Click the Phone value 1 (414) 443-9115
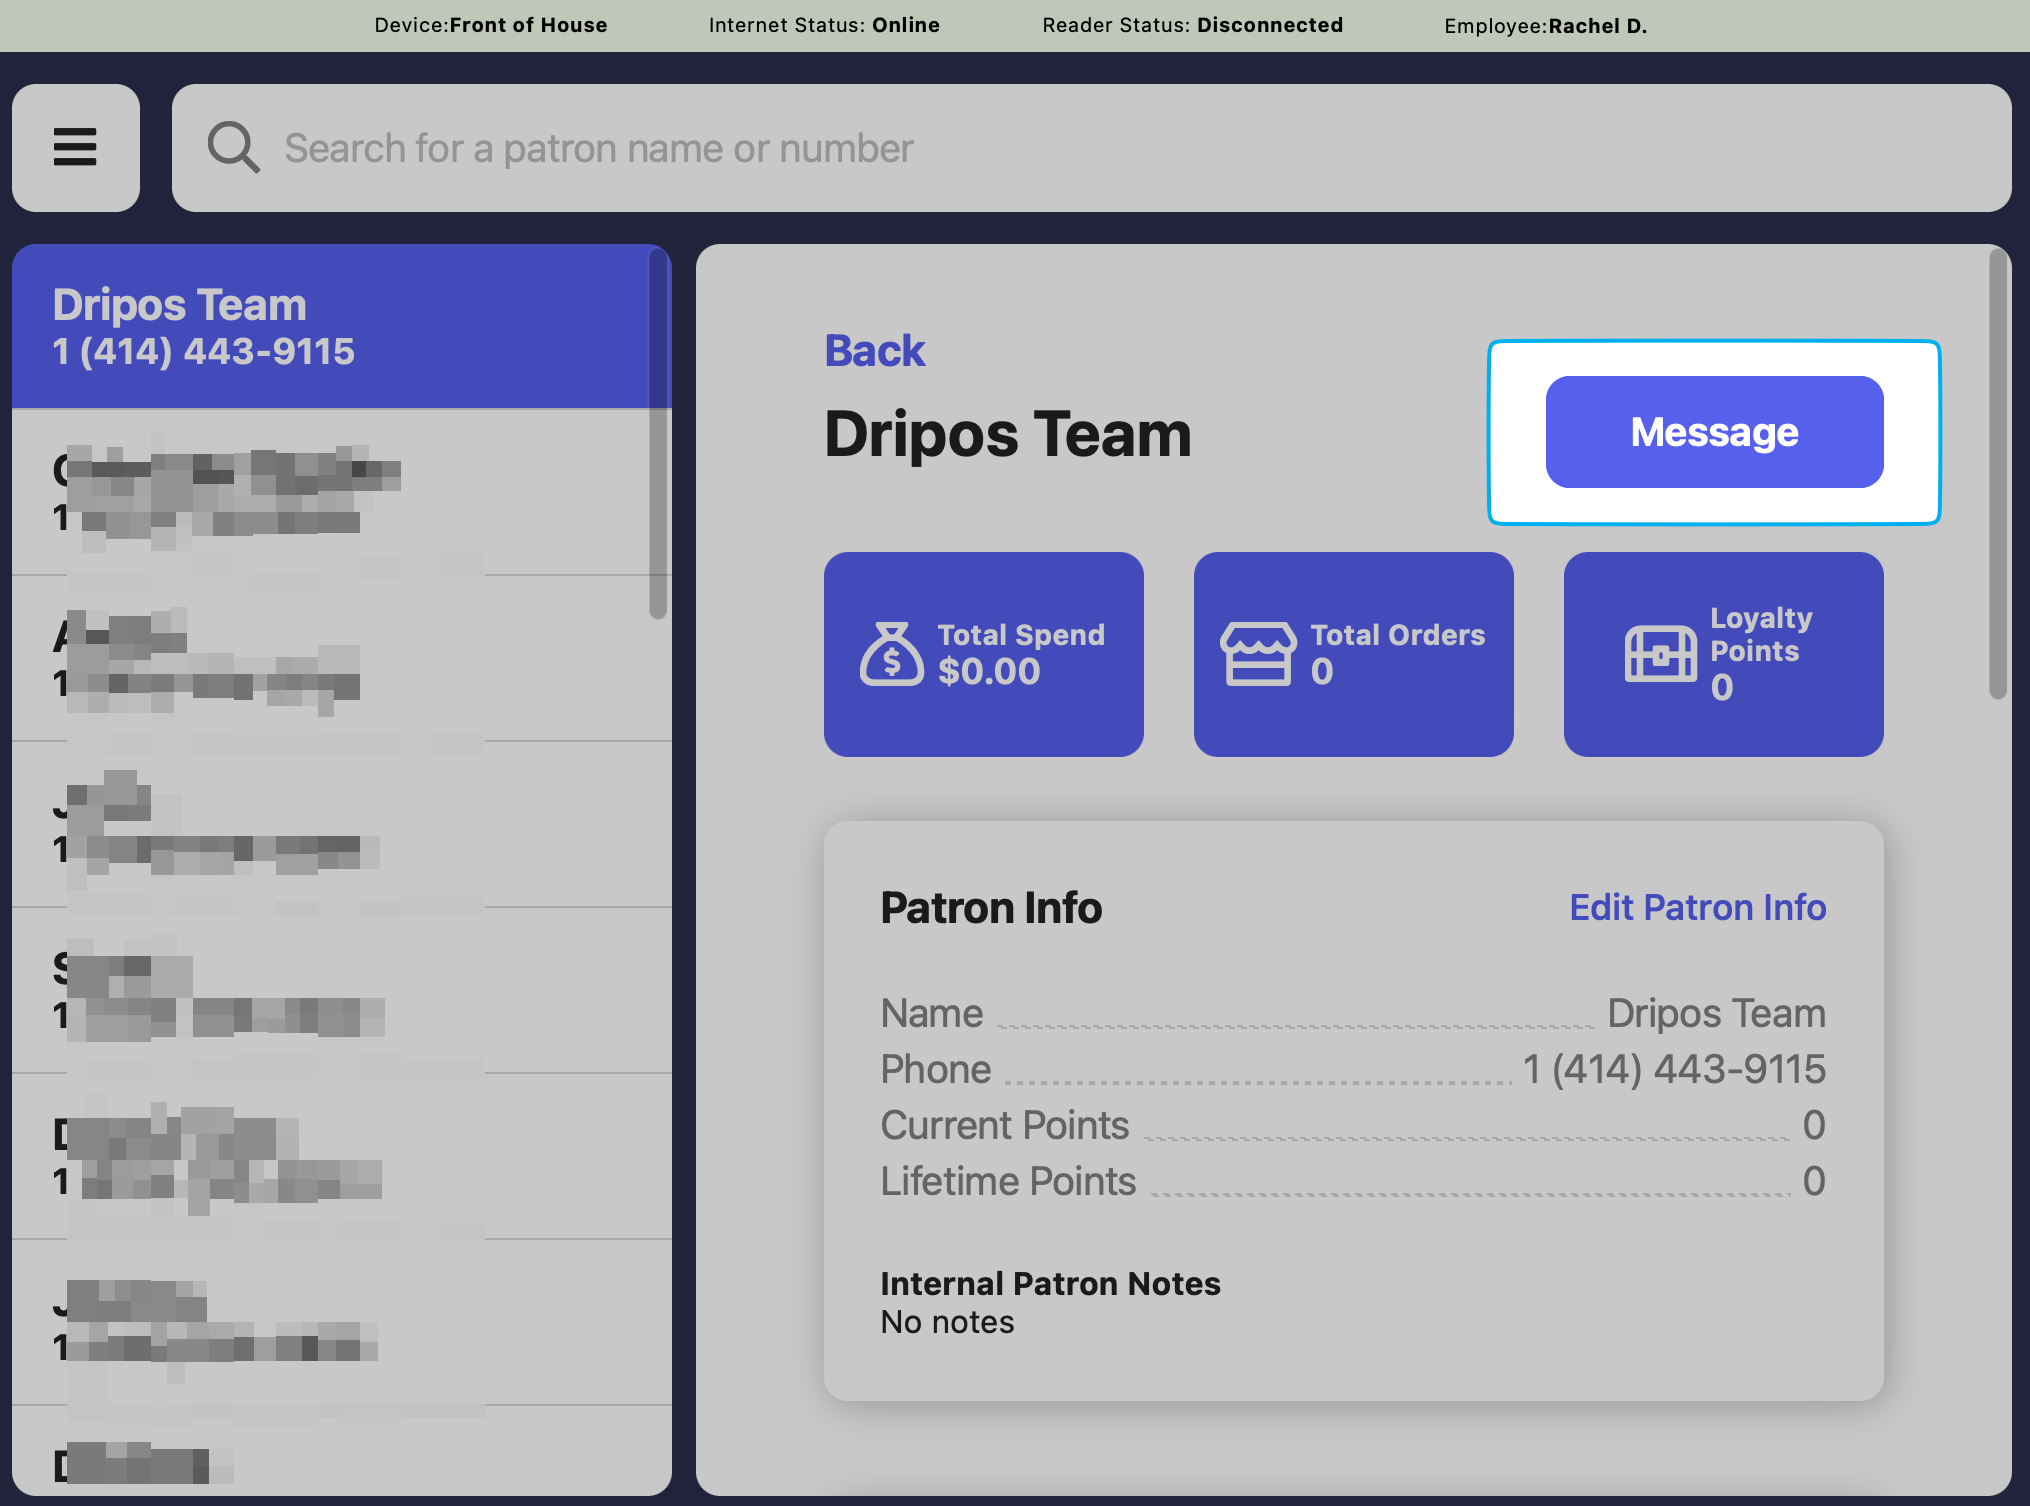 [1674, 1069]
